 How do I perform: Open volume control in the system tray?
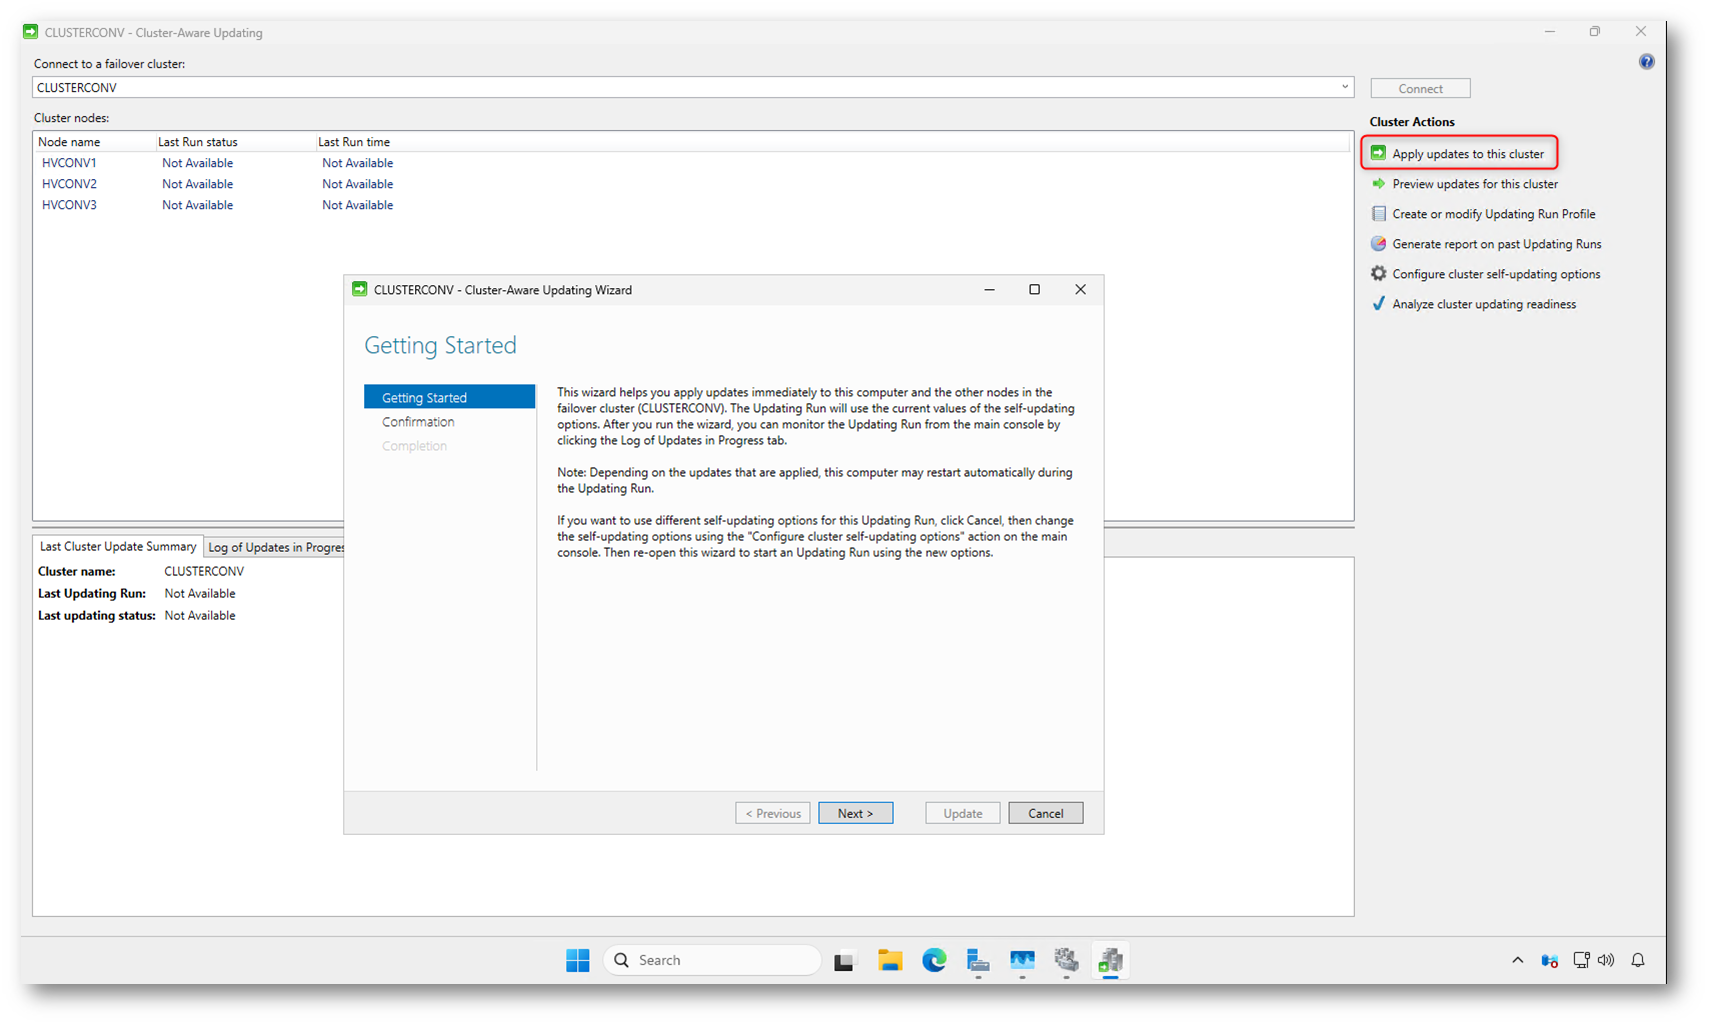1606,960
